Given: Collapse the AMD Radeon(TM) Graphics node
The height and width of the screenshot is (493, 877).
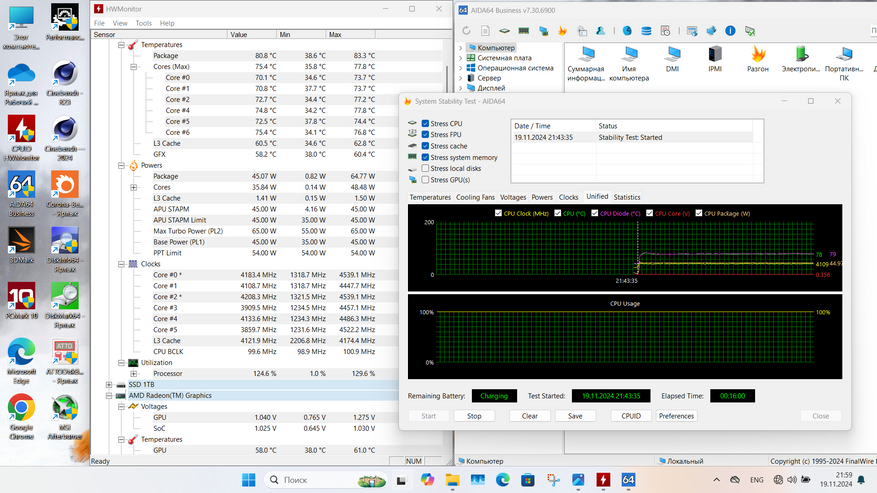Looking at the screenshot, I should (x=109, y=396).
